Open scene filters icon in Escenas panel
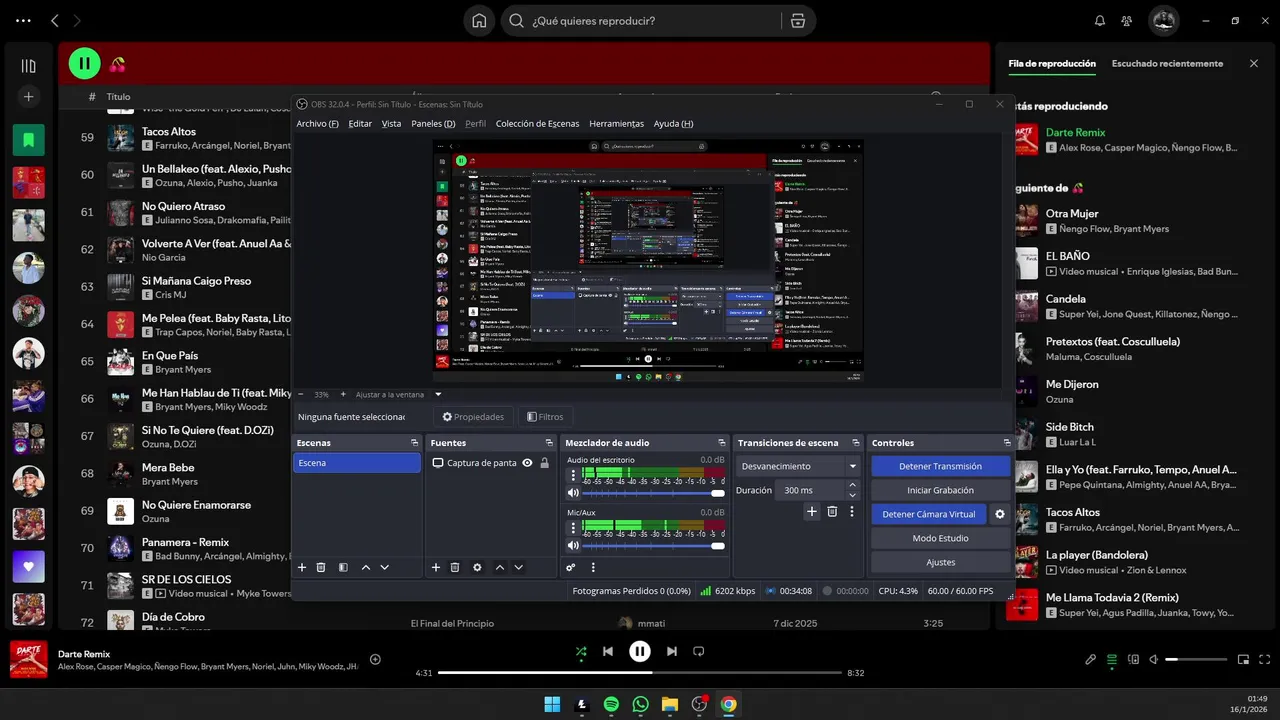This screenshot has width=1280, height=720. (x=343, y=567)
